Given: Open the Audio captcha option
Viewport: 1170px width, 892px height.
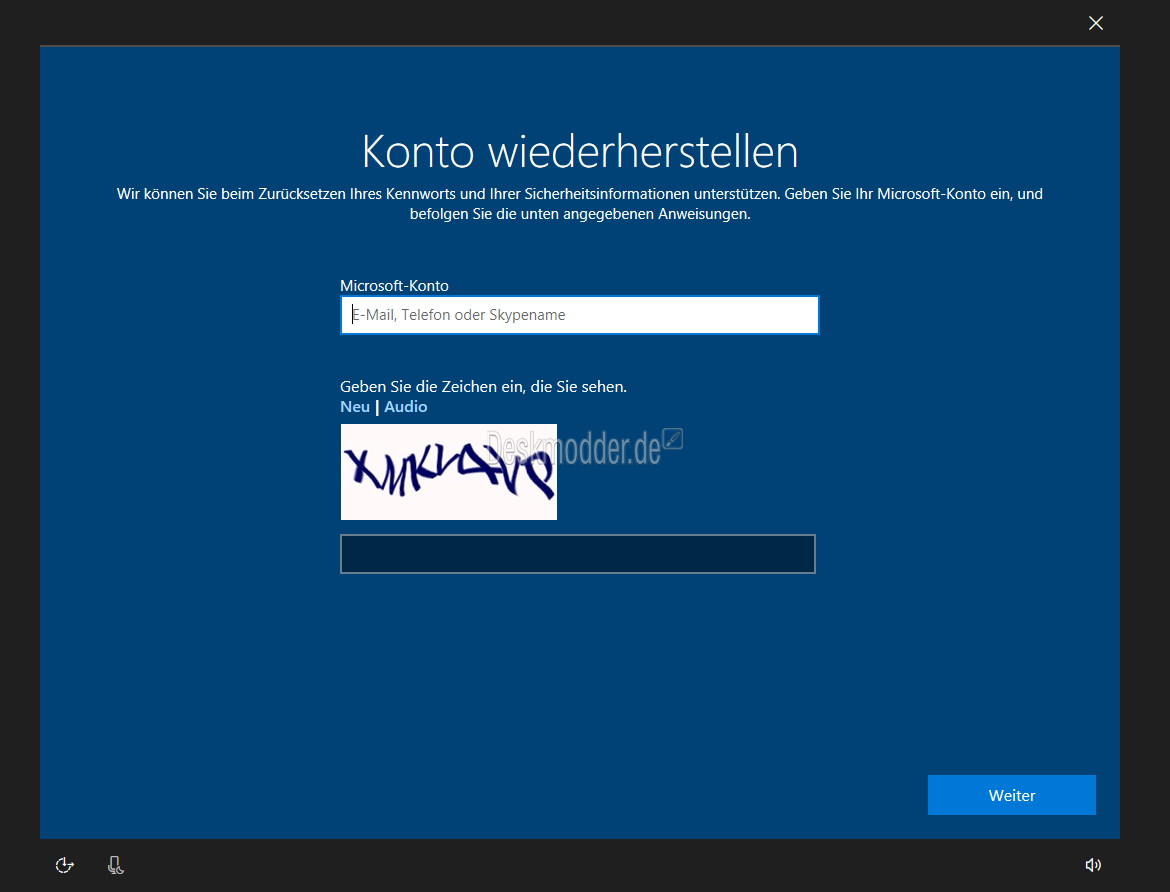Looking at the screenshot, I should point(405,407).
